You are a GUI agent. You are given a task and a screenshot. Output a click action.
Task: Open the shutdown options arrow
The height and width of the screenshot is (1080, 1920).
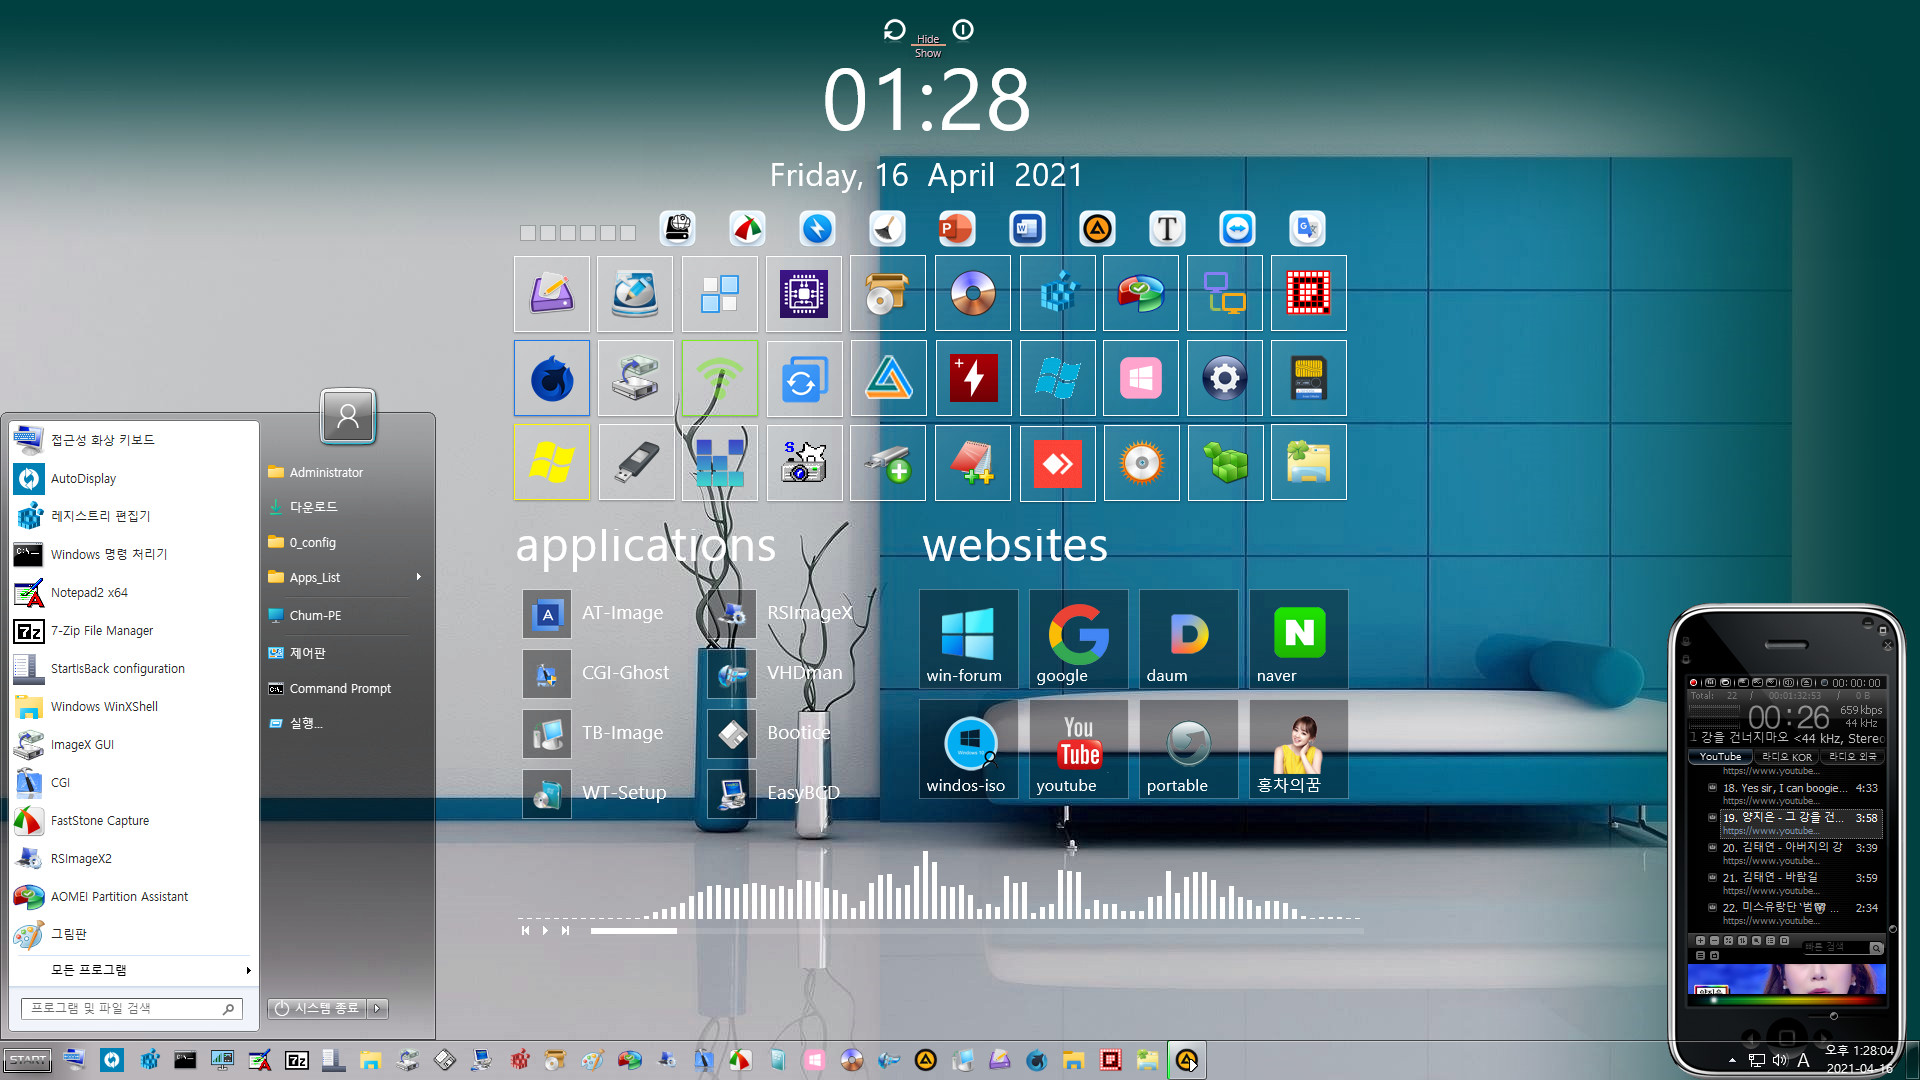[x=377, y=1009]
